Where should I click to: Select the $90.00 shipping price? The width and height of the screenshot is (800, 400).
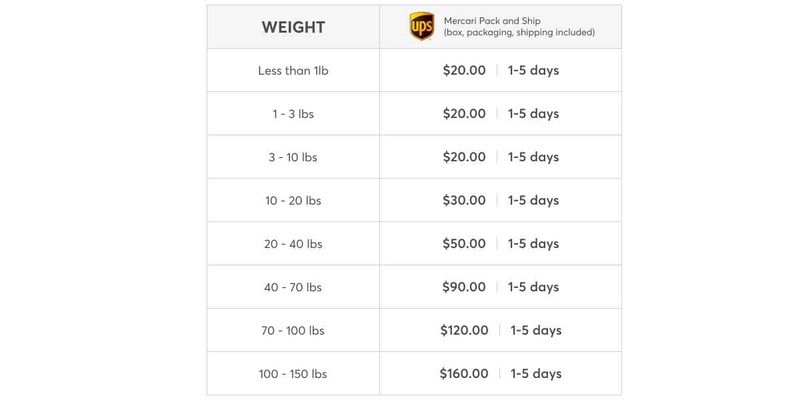pos(464,287)
